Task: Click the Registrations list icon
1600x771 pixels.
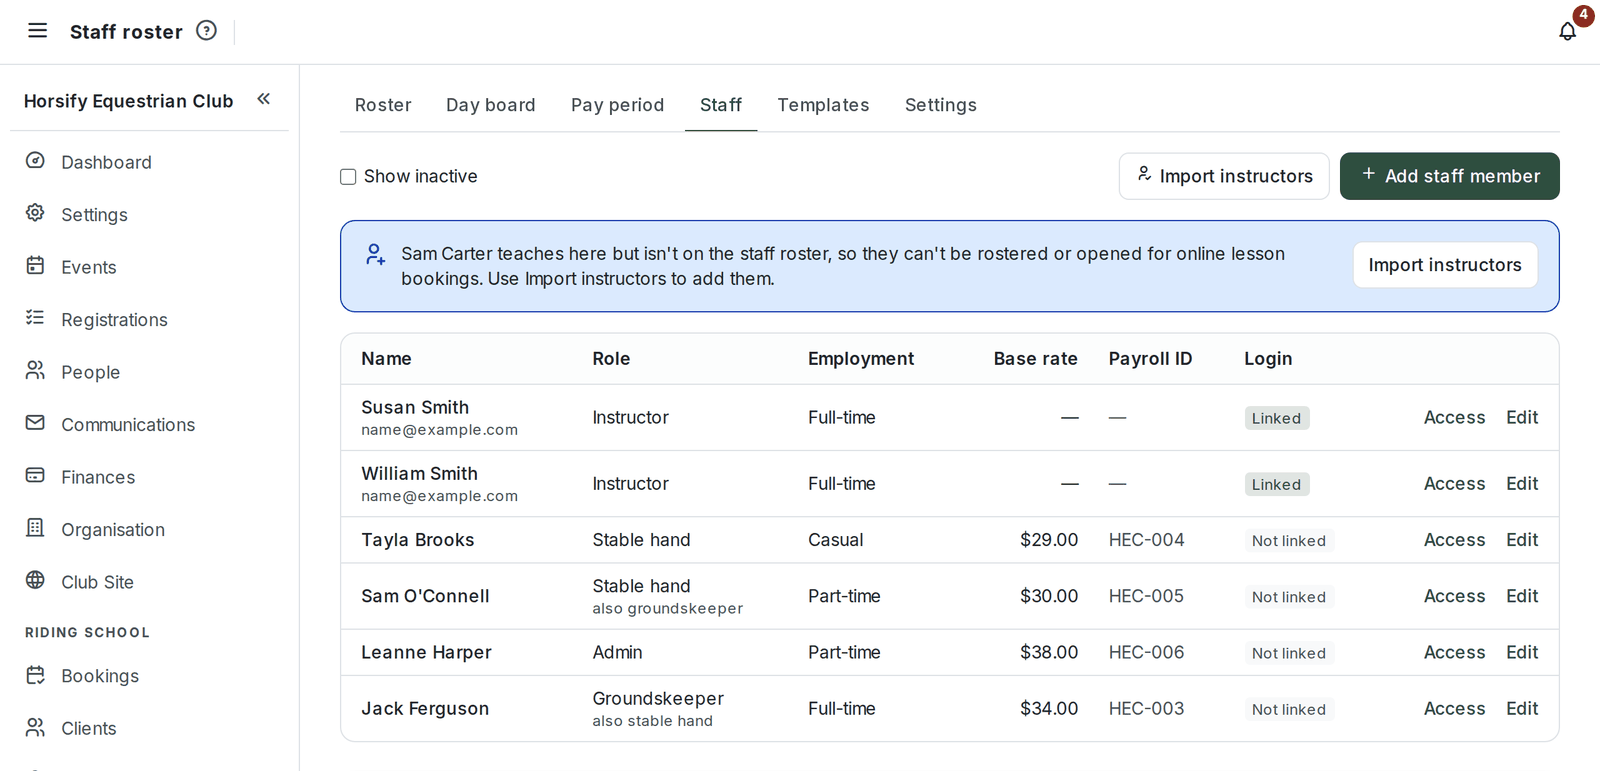Action: (x=35, y=318)
